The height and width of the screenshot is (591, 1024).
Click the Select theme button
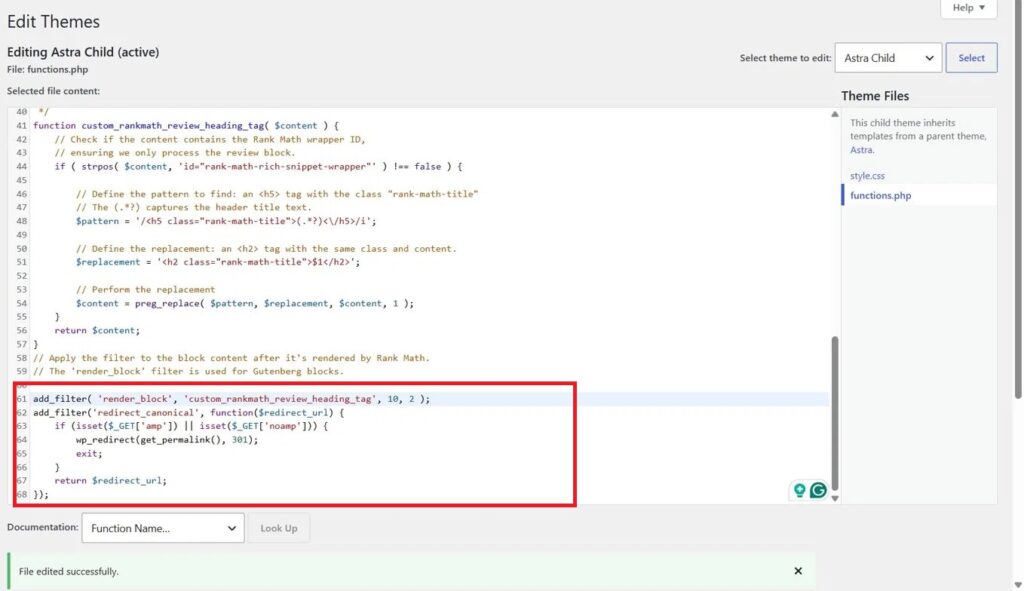pos(971,57)
